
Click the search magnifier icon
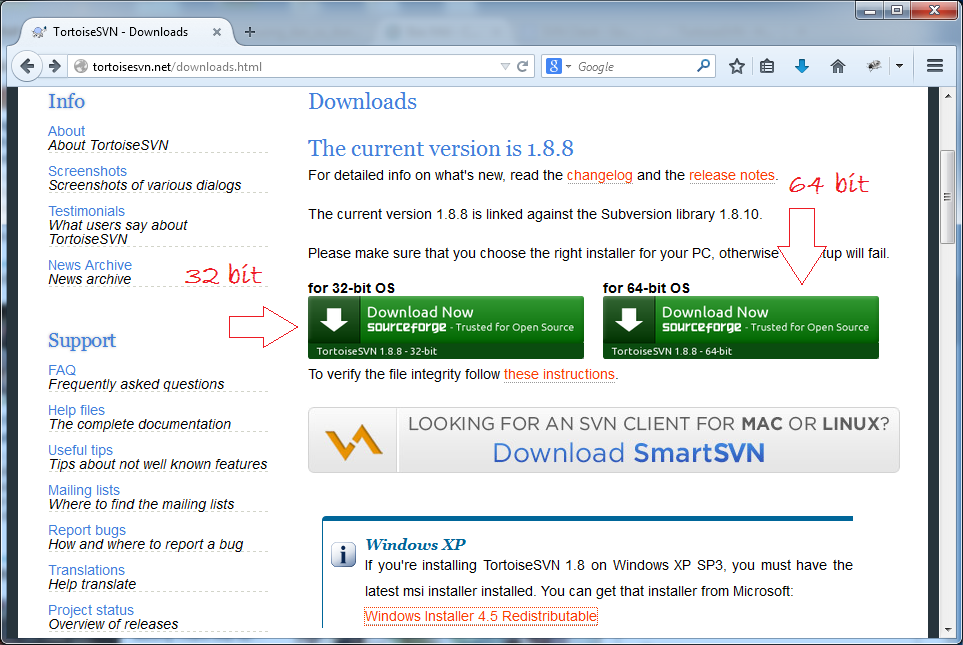703,66
